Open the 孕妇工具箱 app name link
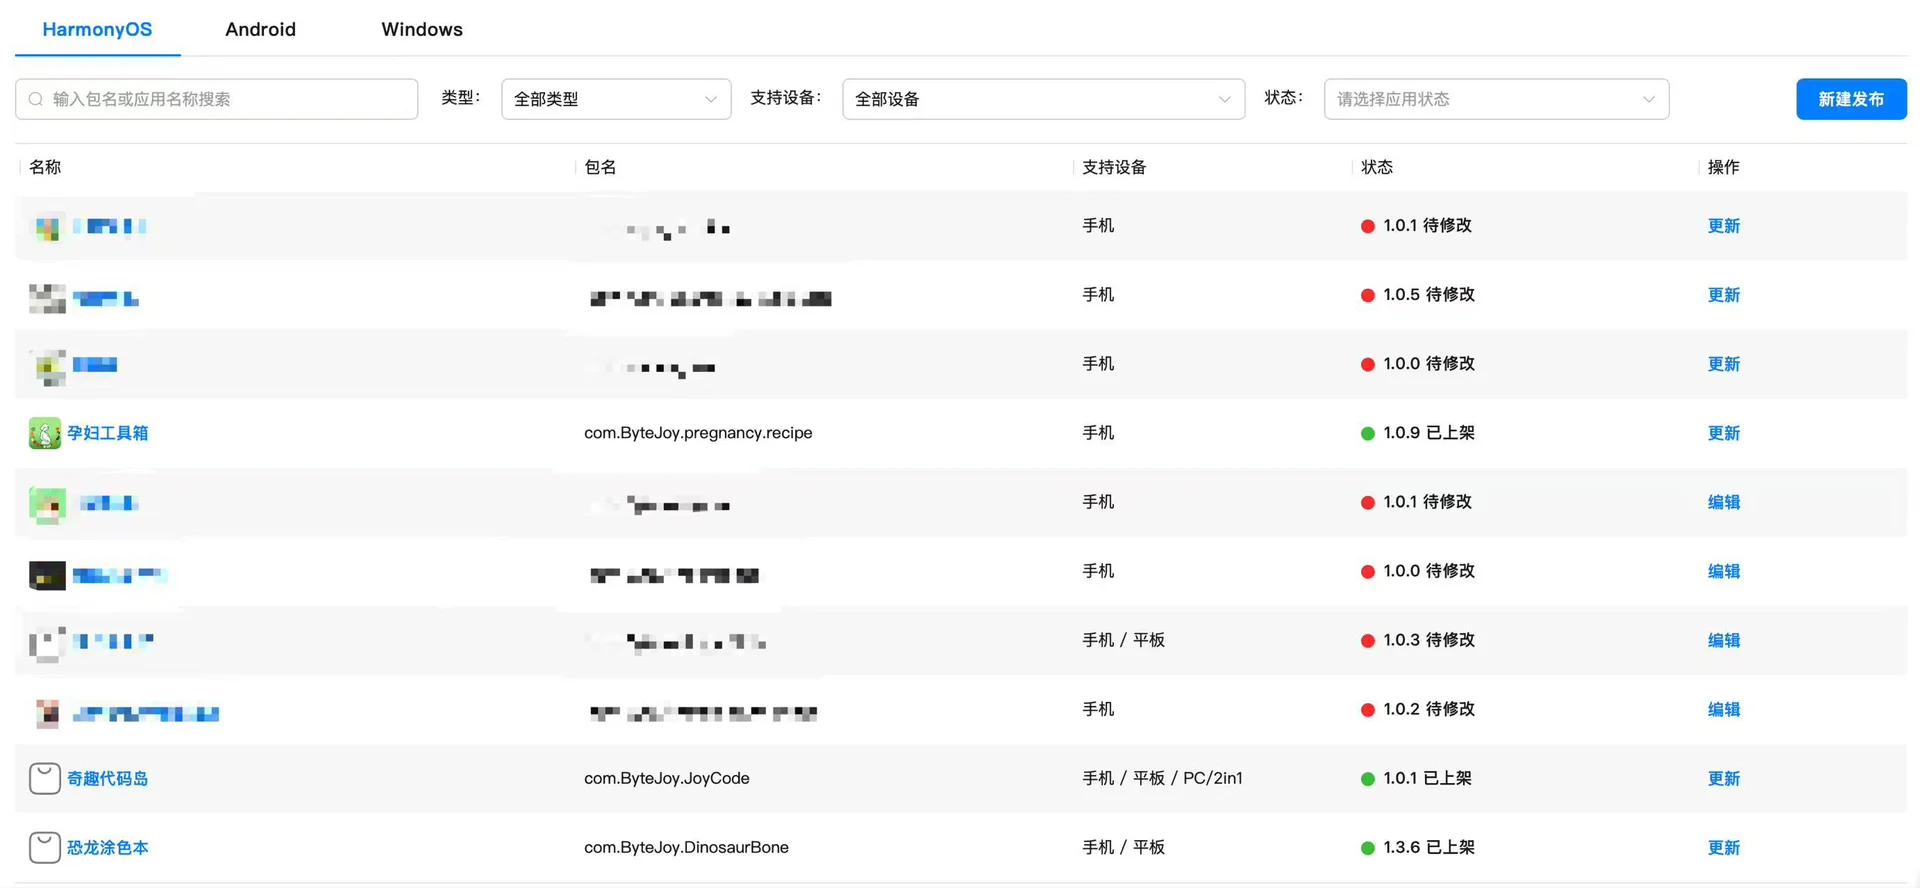1920x888 pixels. [x=108, y=433]
